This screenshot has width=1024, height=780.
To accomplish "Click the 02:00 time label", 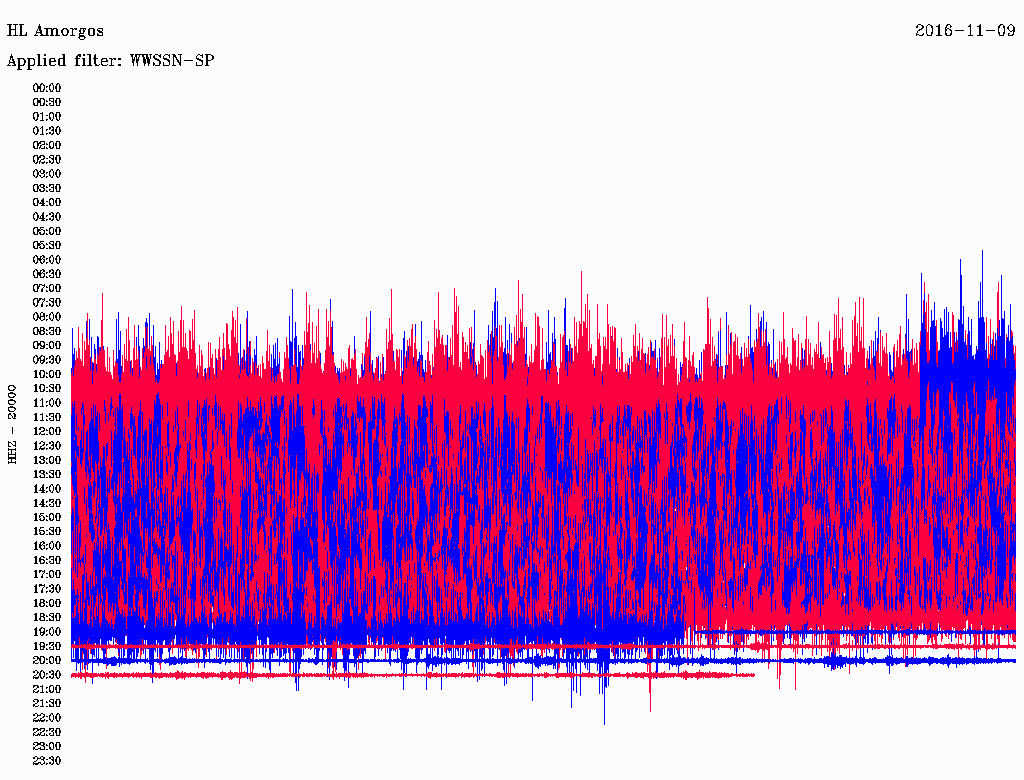I will click(x=47, y=146).
